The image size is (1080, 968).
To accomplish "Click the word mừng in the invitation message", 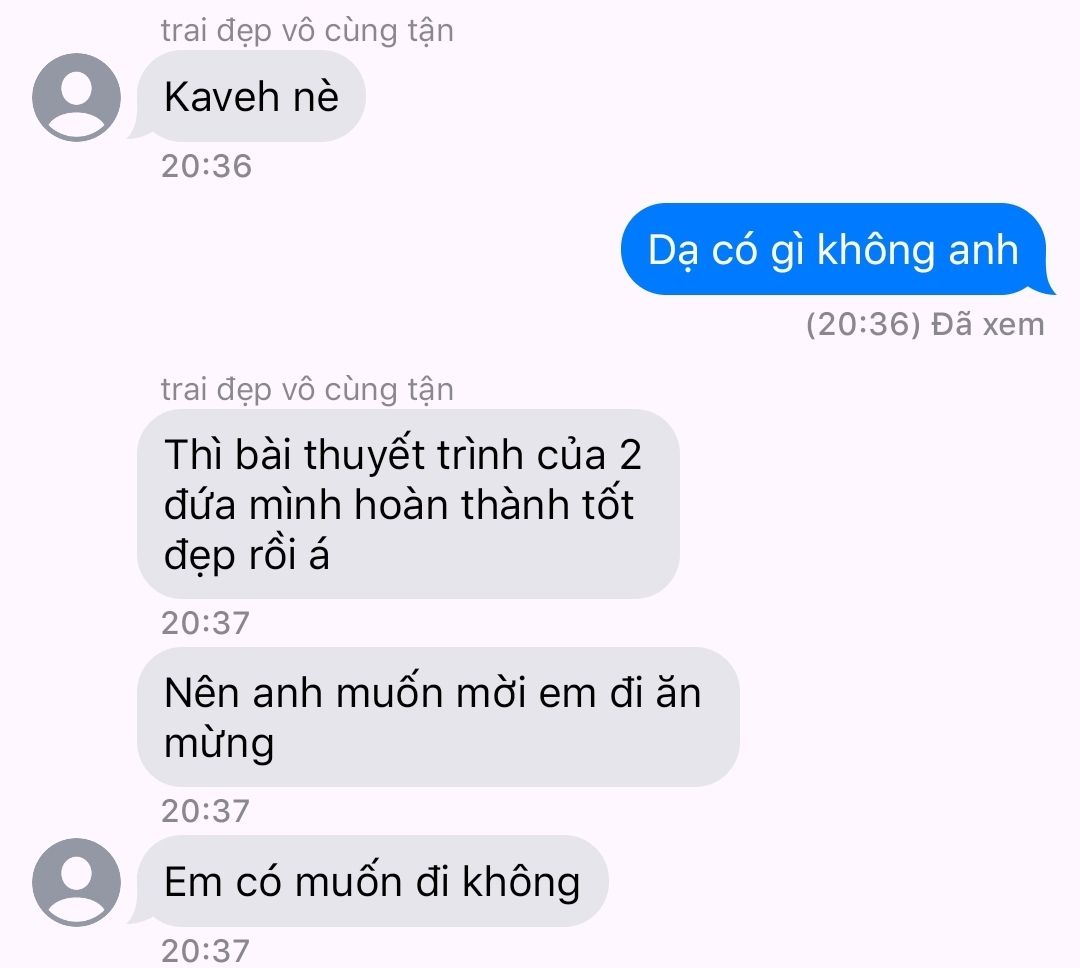I will [219, 745].
